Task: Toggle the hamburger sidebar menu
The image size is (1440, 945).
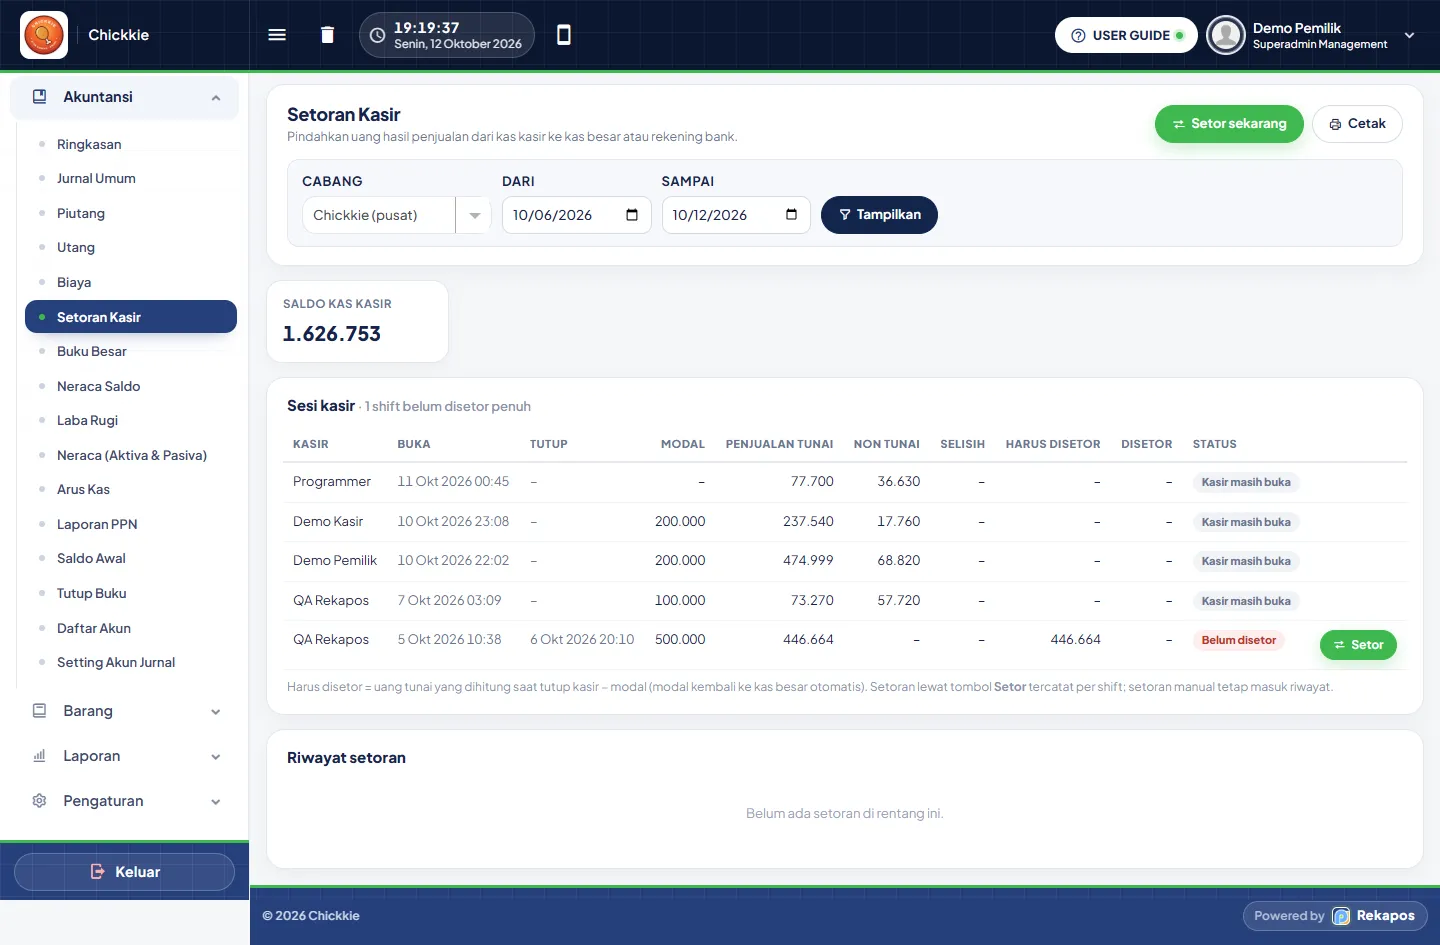Action: (277, 35)
